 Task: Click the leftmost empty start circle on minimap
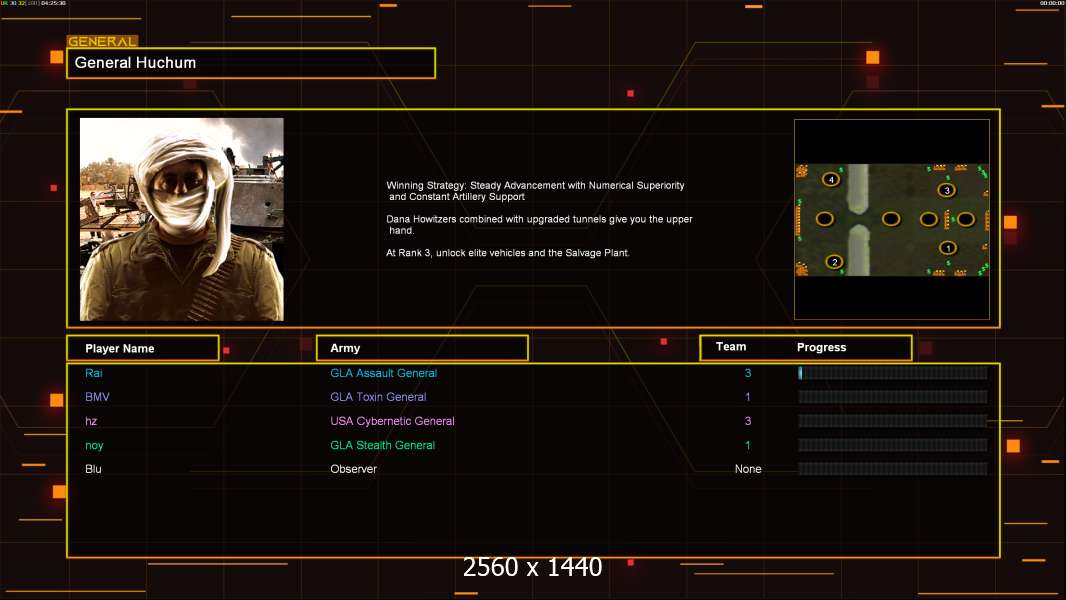825,219
